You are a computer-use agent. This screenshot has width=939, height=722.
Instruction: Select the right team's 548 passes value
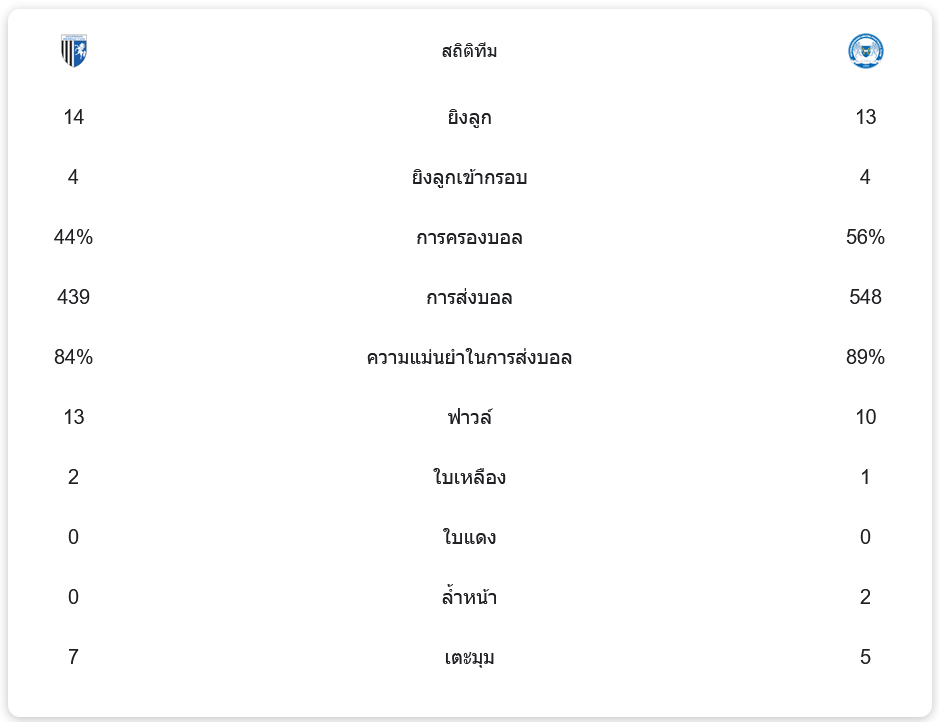click(x=865, y=297)
